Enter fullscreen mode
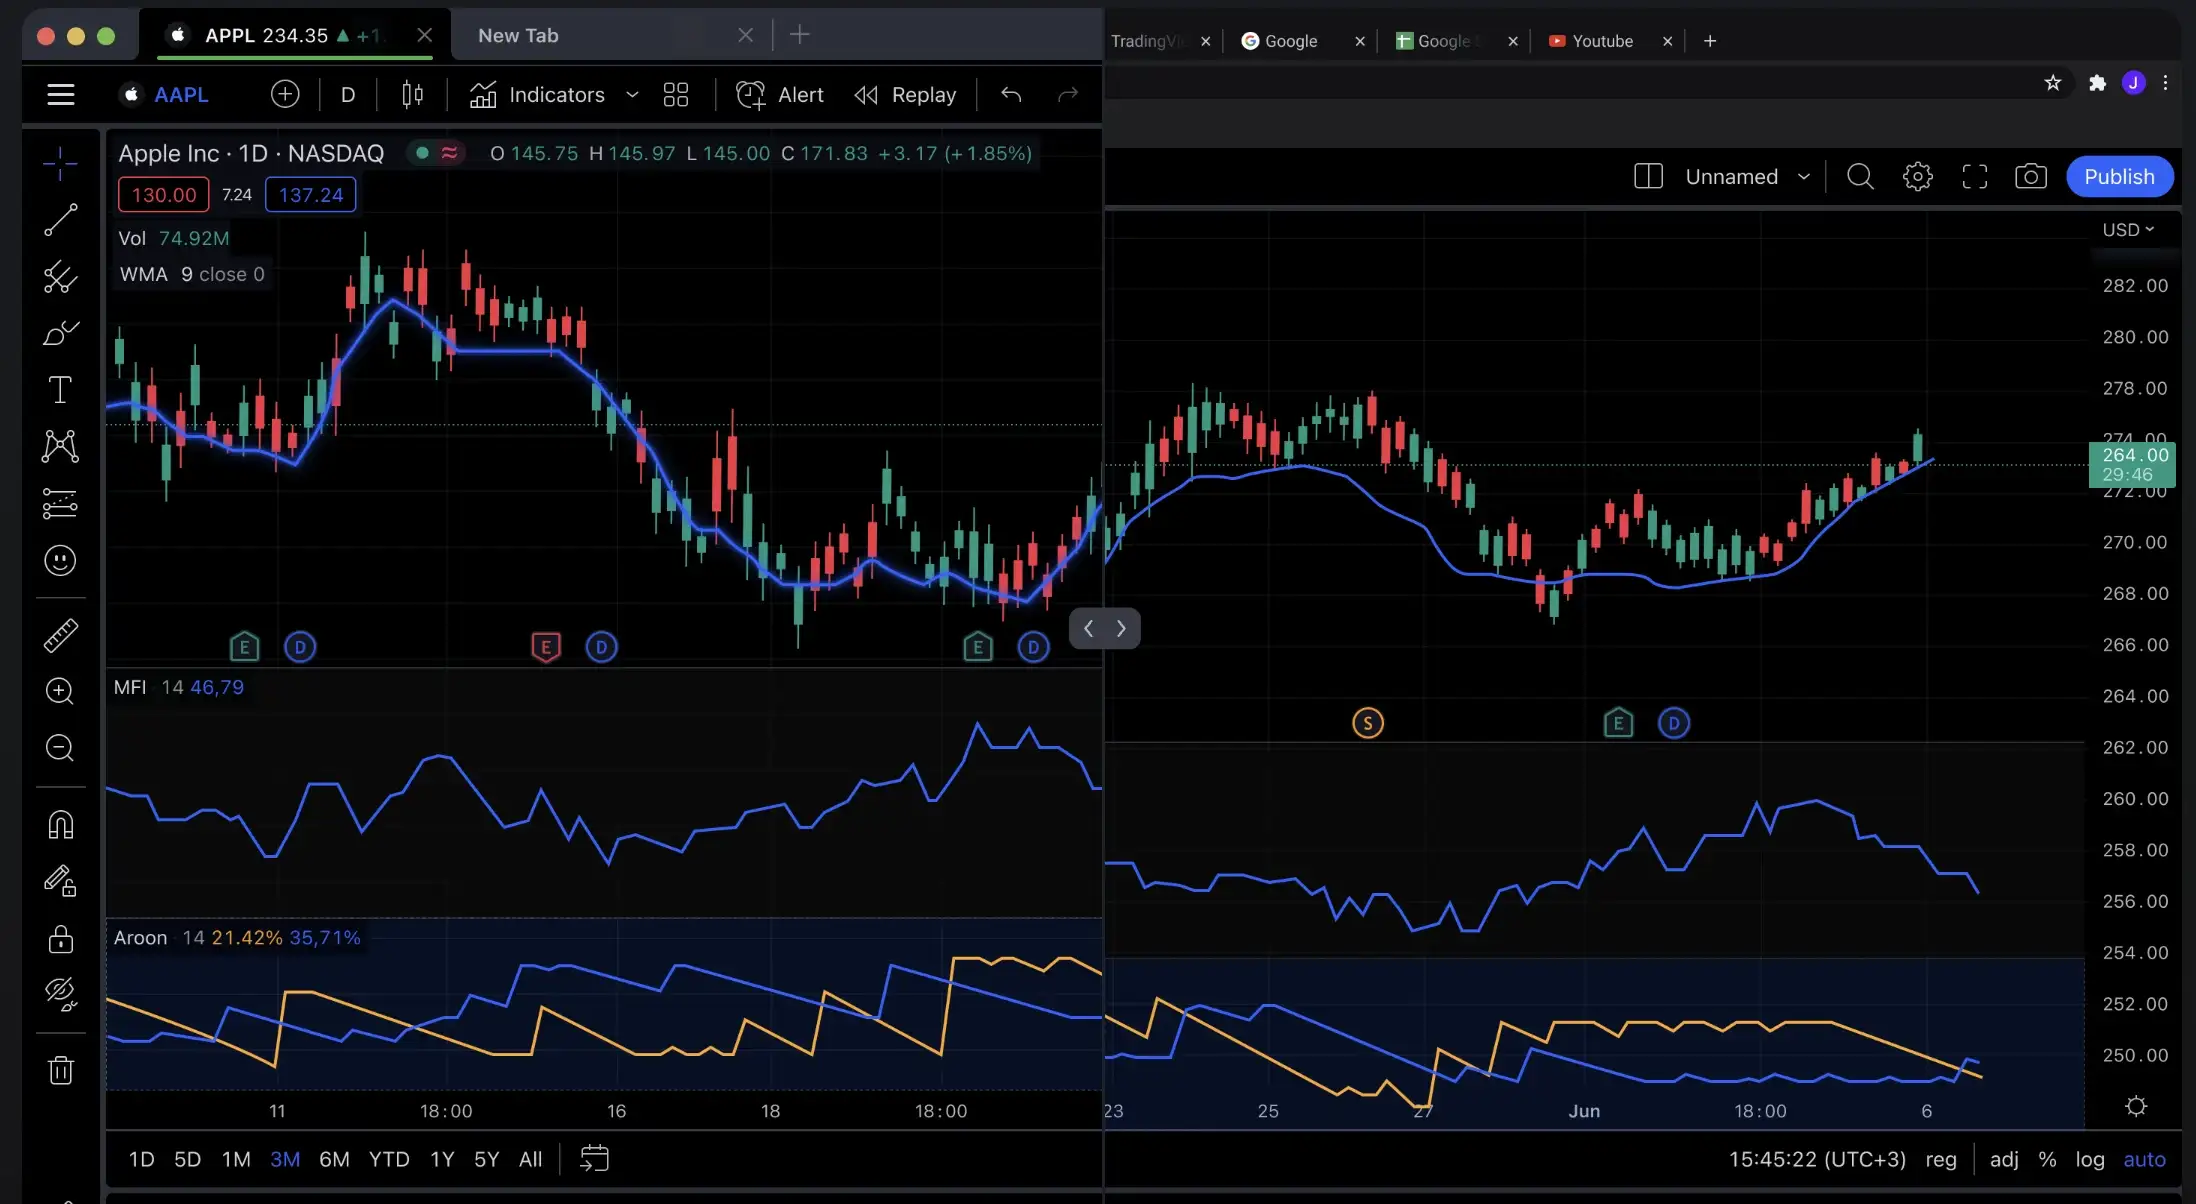The image size is (2196, 1204). (1974, 176)
